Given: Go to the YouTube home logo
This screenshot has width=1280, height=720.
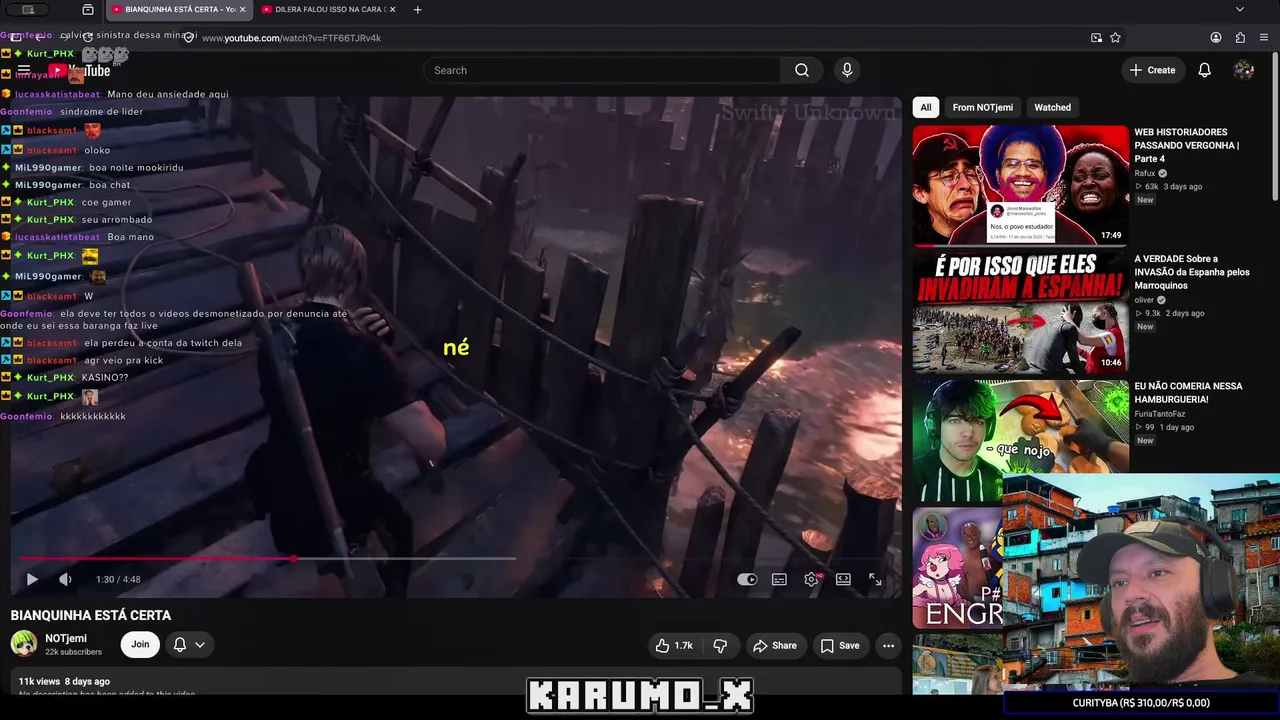Looking at the screenshot, I should [x=80, y=71].
